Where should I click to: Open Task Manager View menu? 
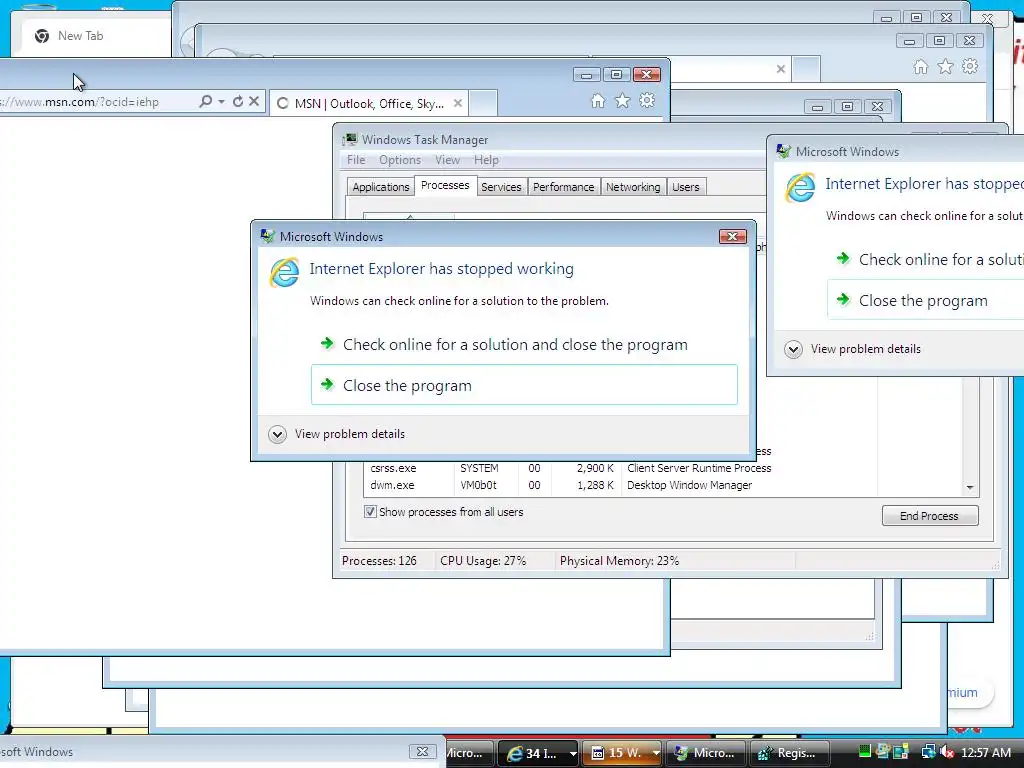[447, 160]
